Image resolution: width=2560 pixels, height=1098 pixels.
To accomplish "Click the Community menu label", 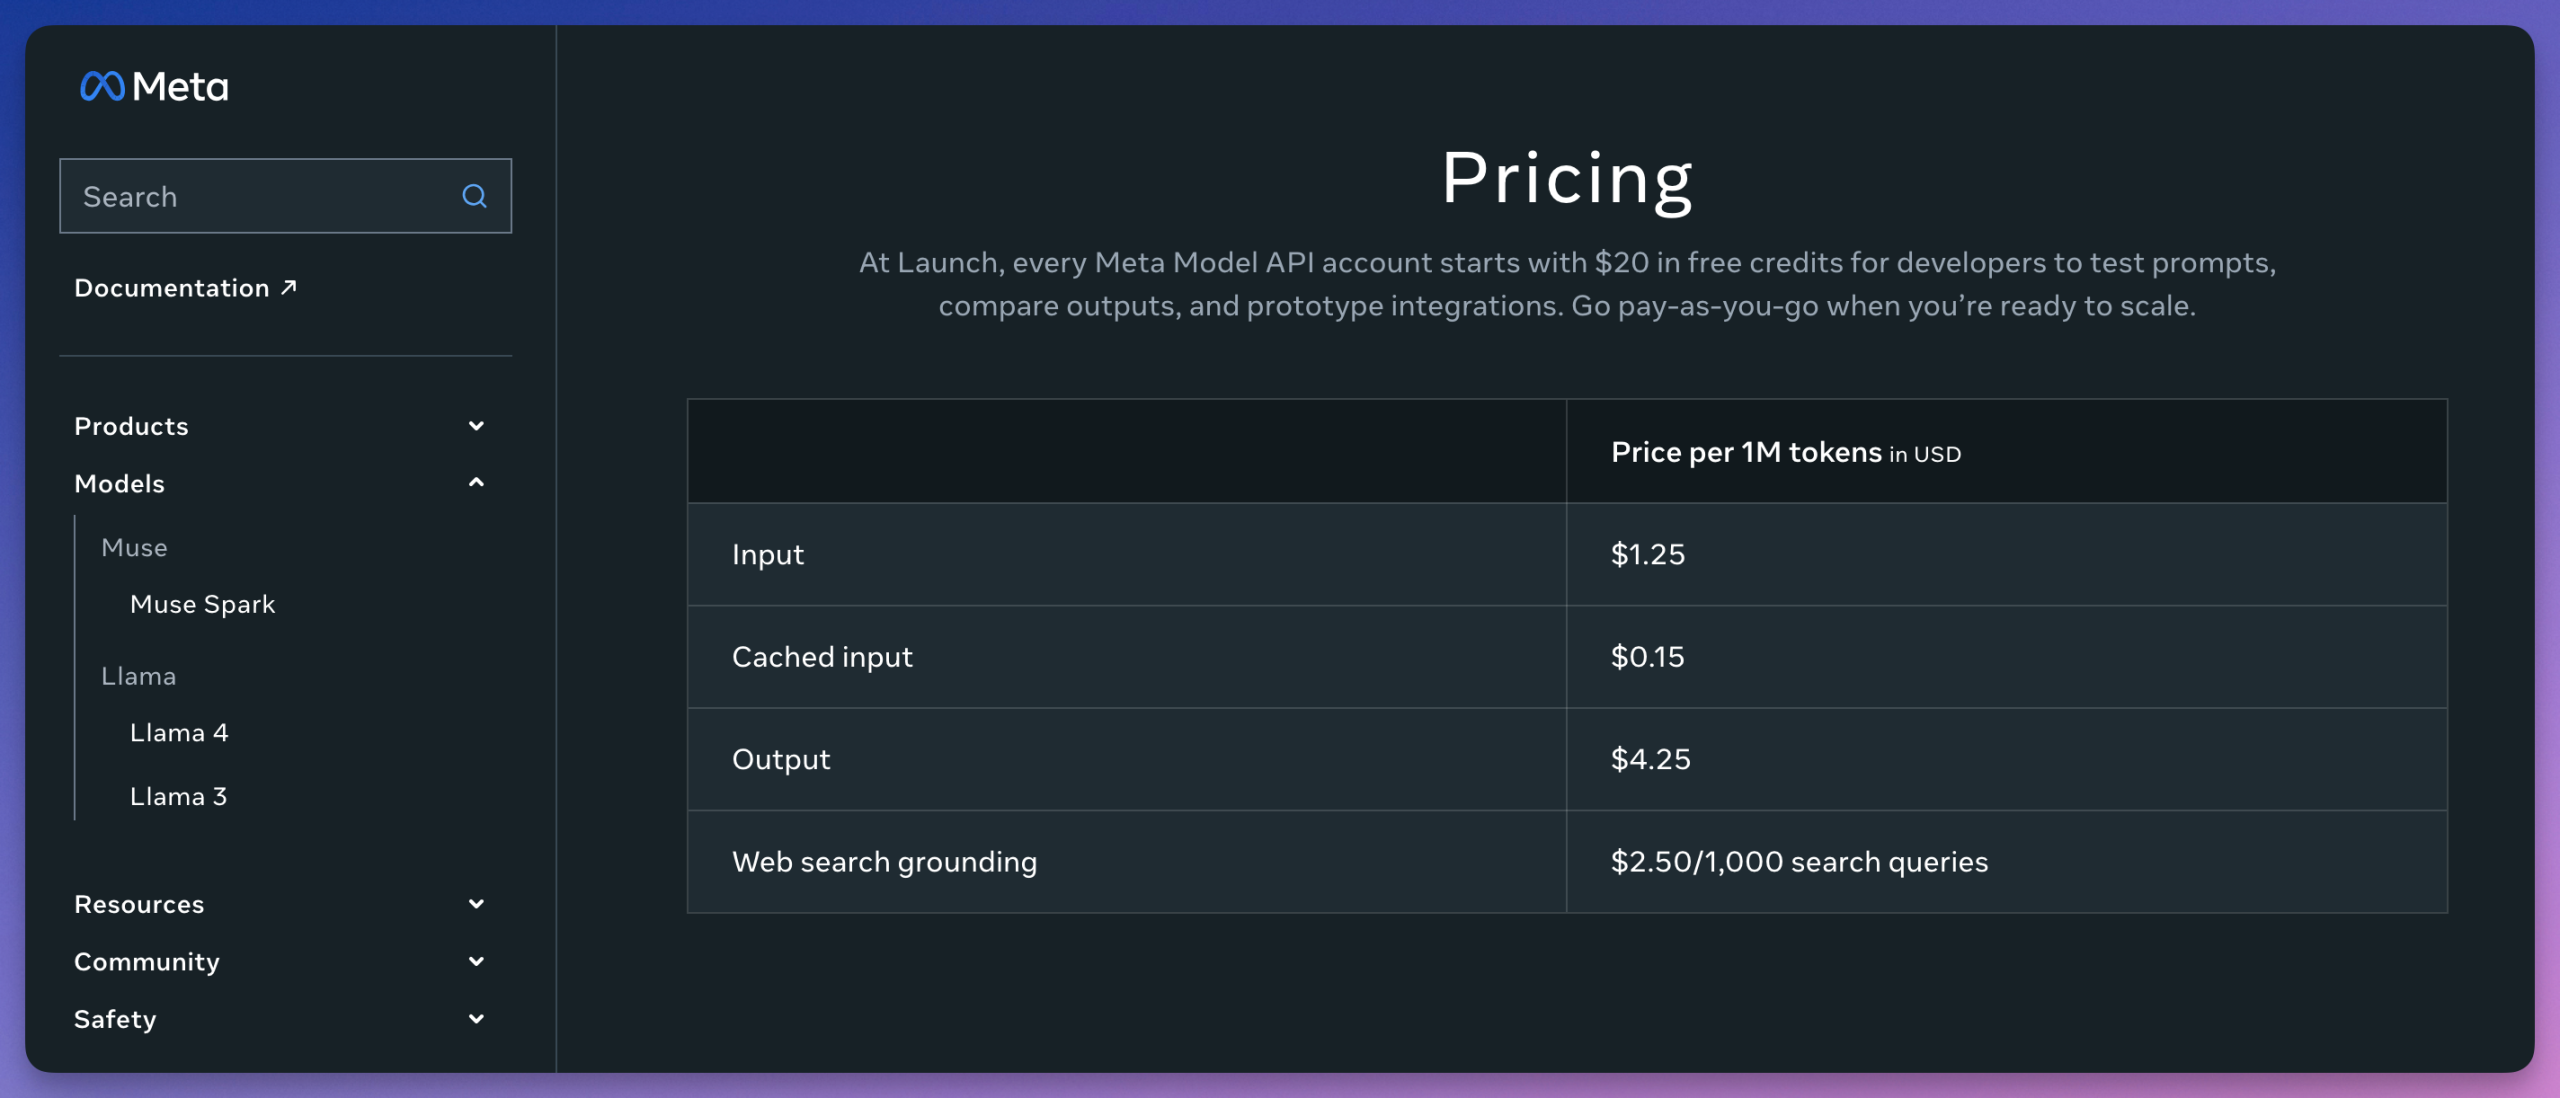I will [147, 962].
